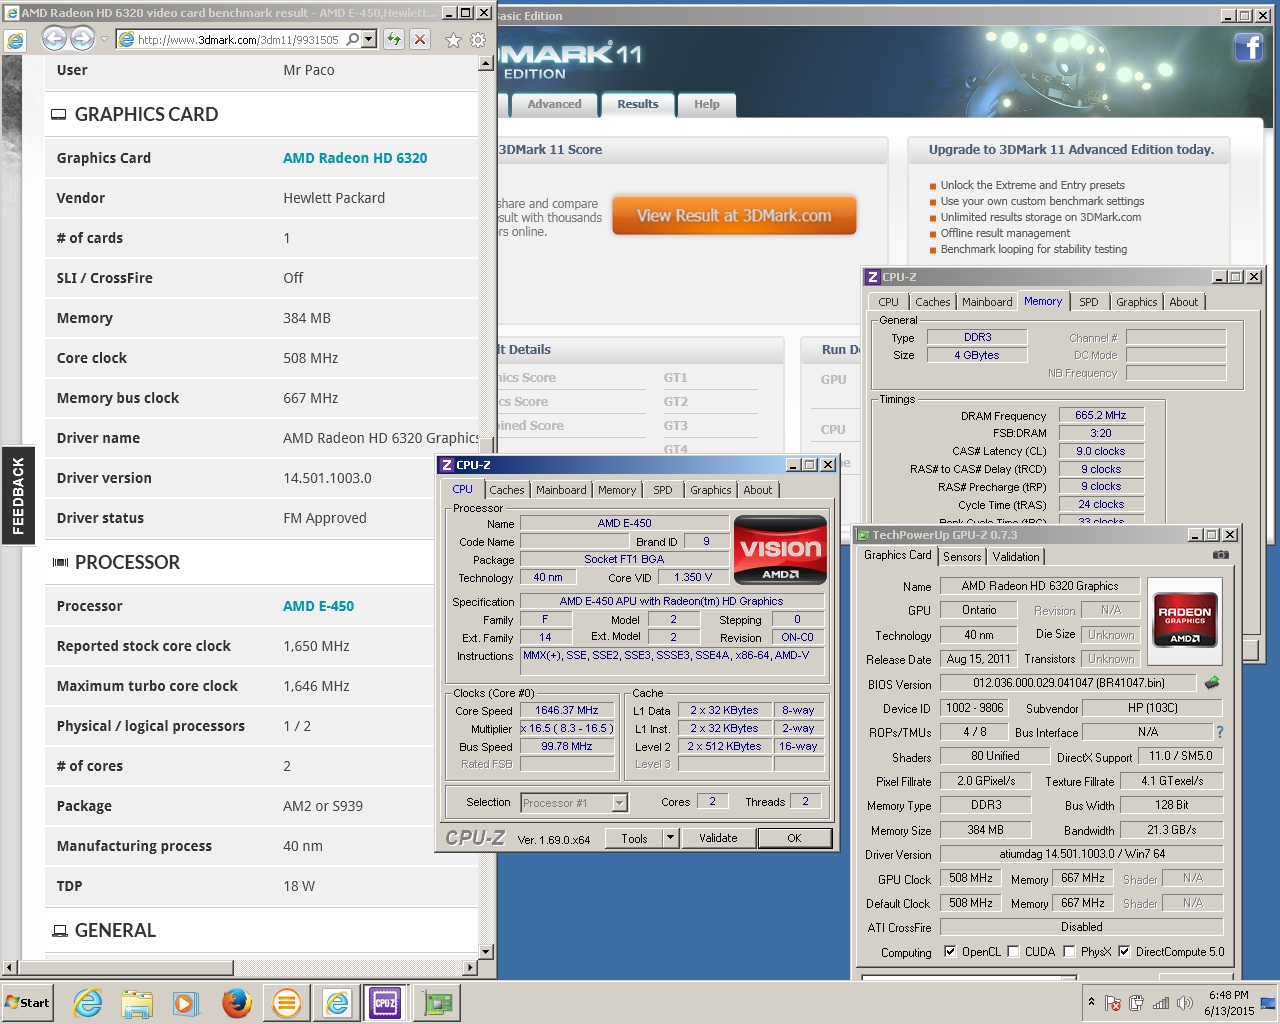Click the Start button

tap(27, 1002)
